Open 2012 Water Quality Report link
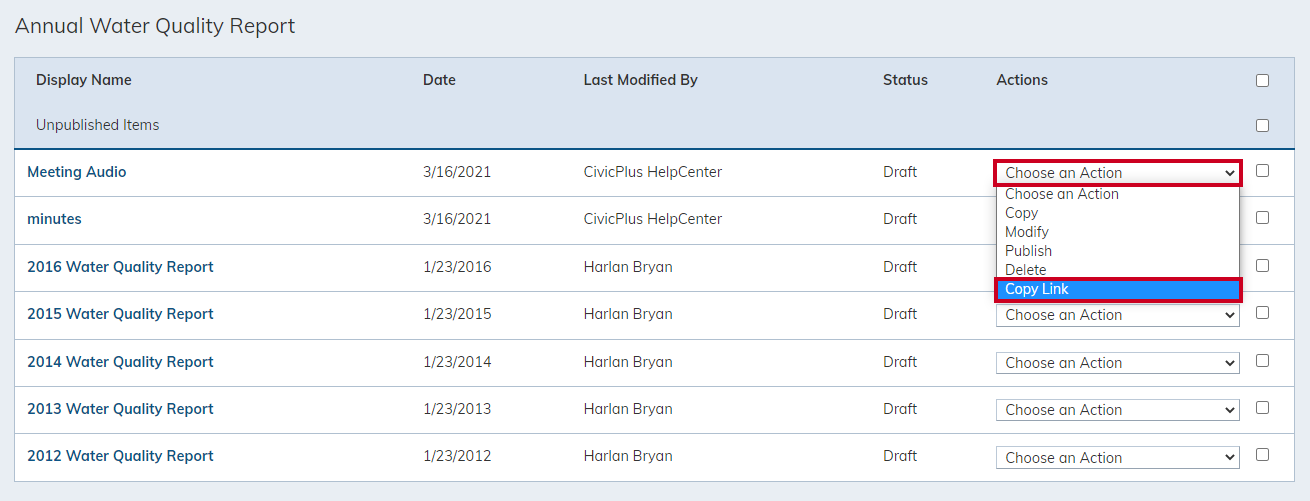 click(x=120, y=456)
